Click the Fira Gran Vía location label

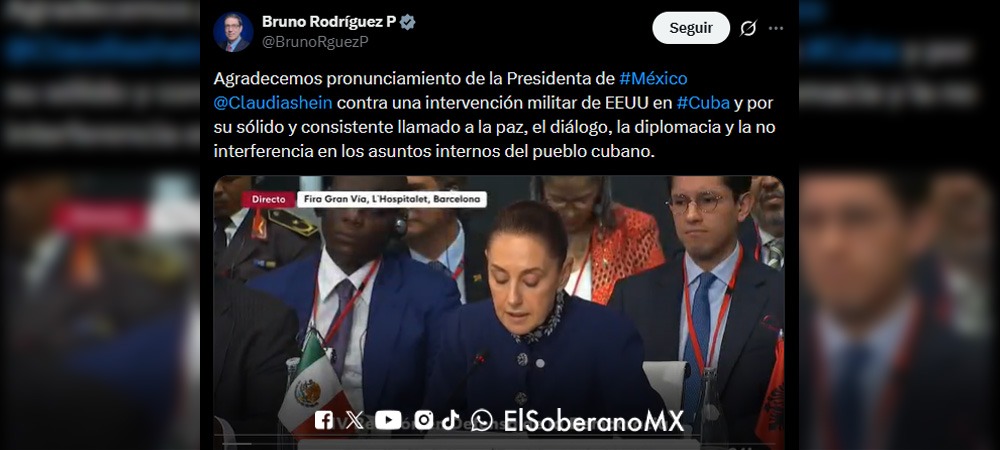click(392, 200)
